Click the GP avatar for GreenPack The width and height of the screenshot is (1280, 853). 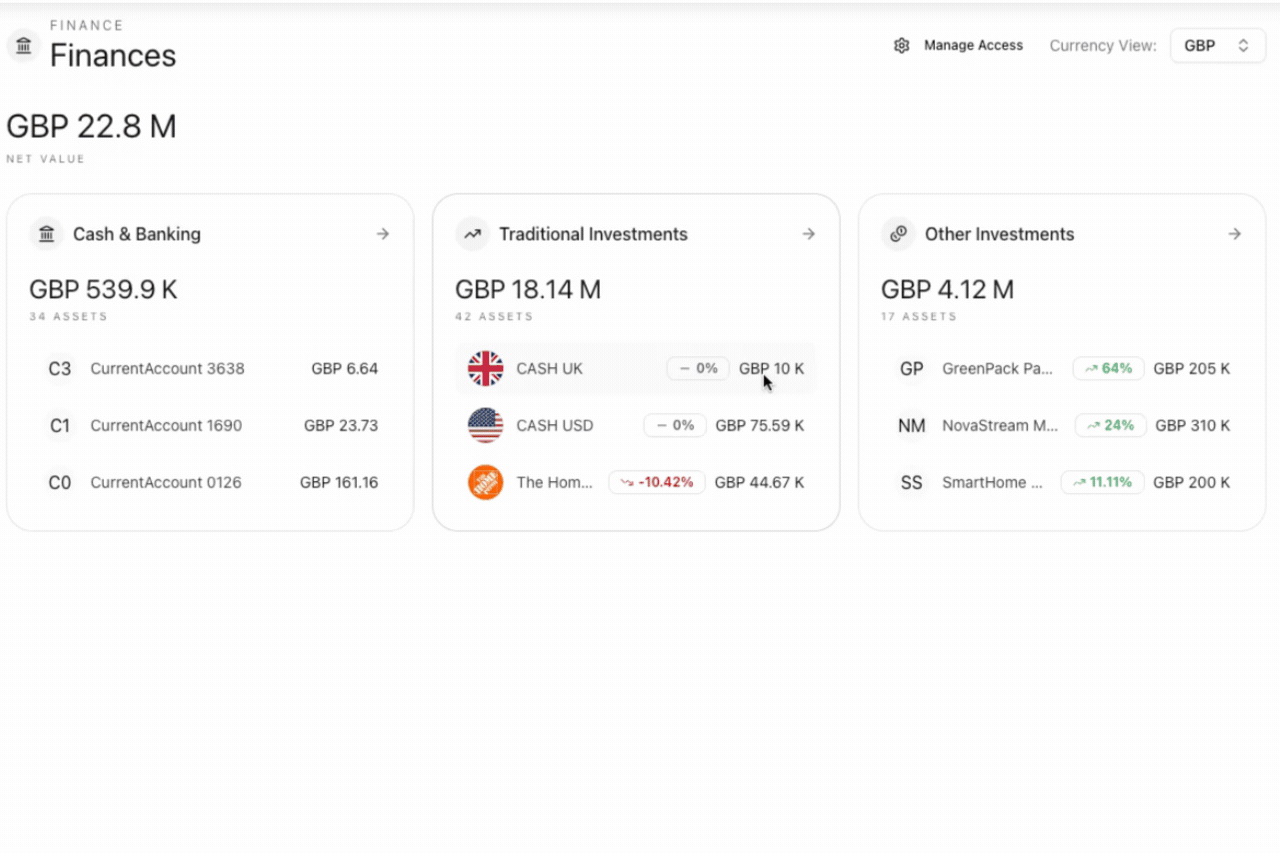point(912,369)
